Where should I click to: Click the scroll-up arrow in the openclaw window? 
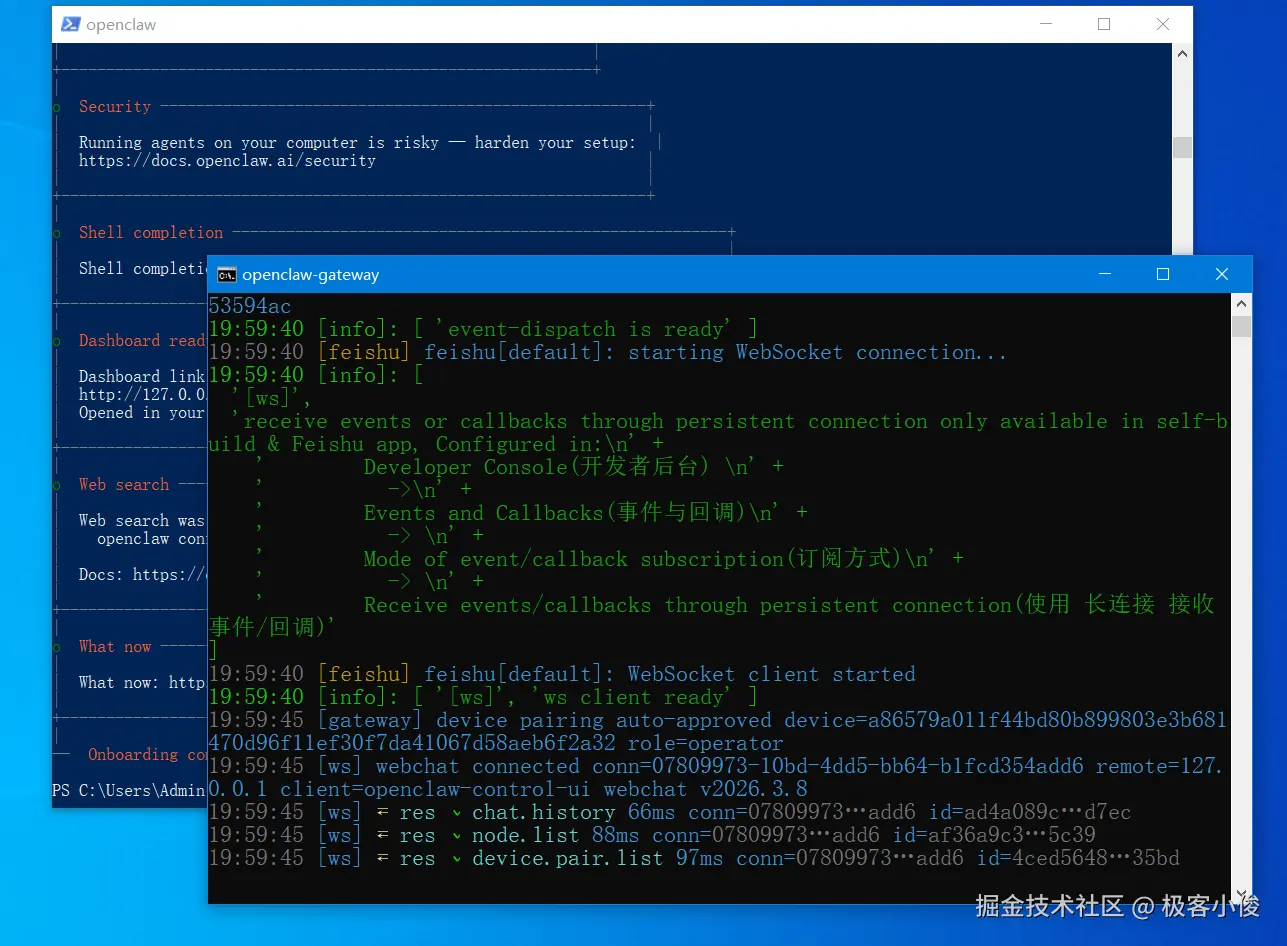[x=1183, y=54]
